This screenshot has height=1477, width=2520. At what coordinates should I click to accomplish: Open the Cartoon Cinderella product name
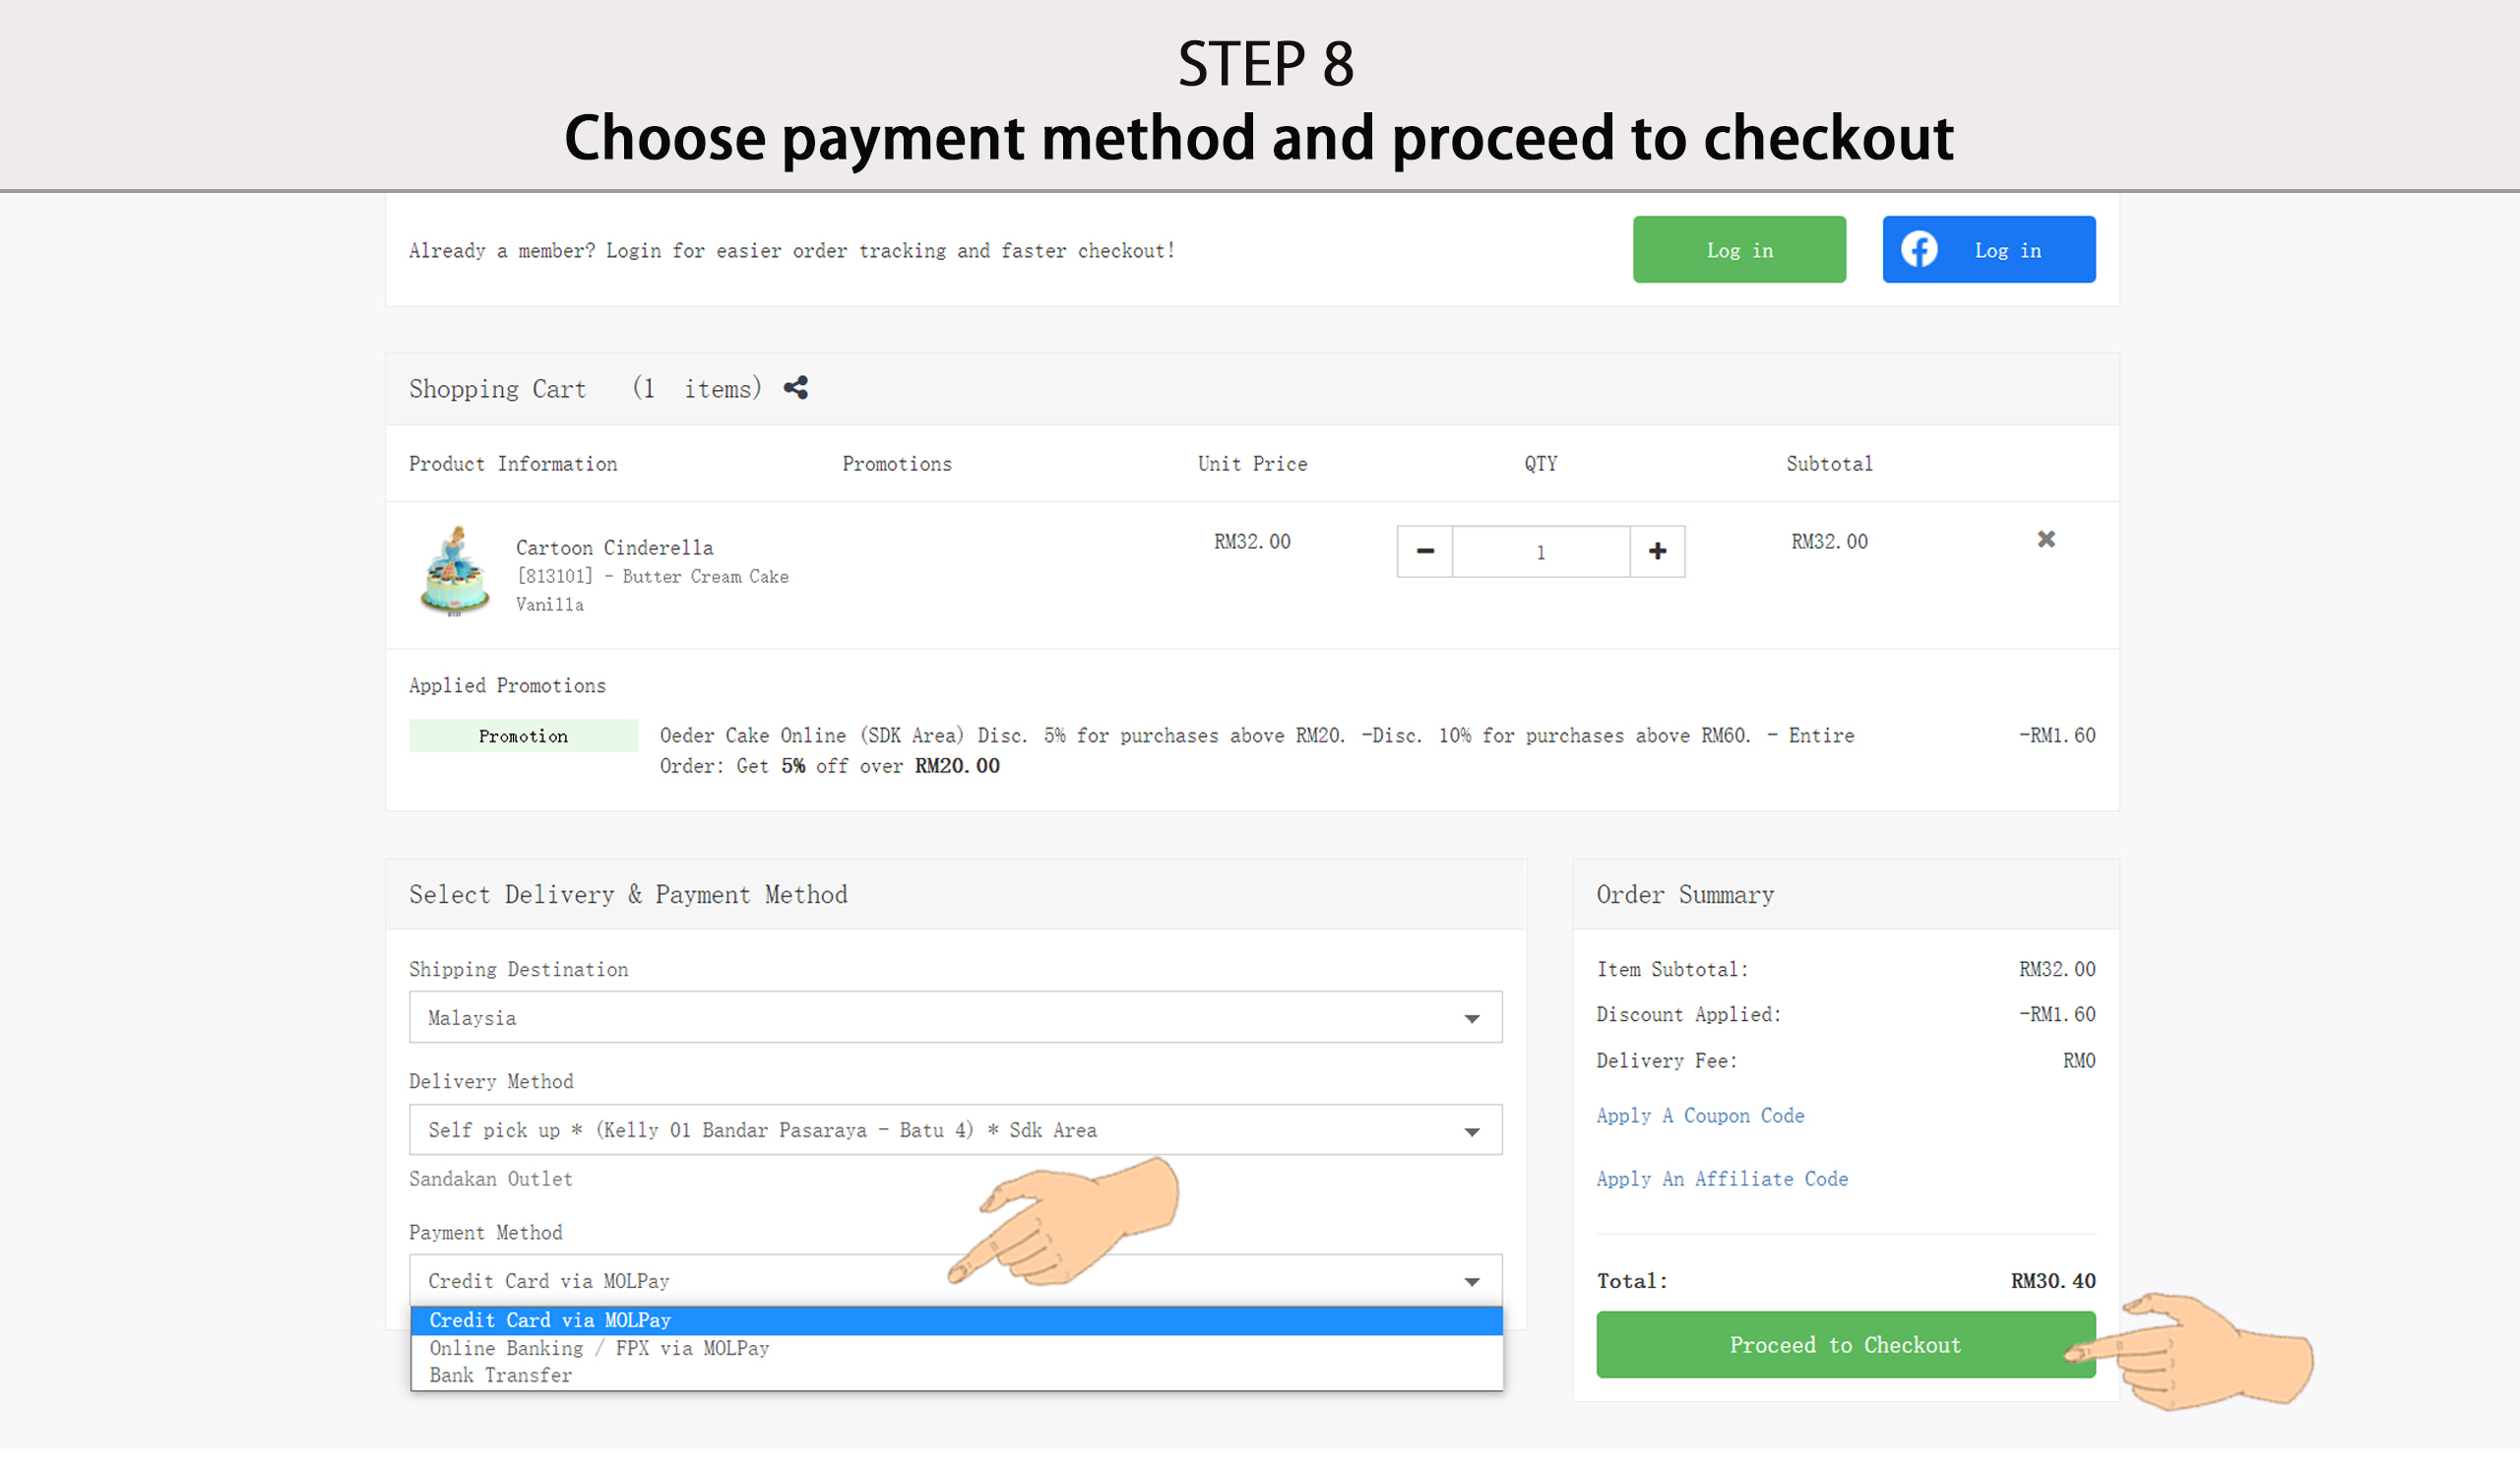pos(614,547)
